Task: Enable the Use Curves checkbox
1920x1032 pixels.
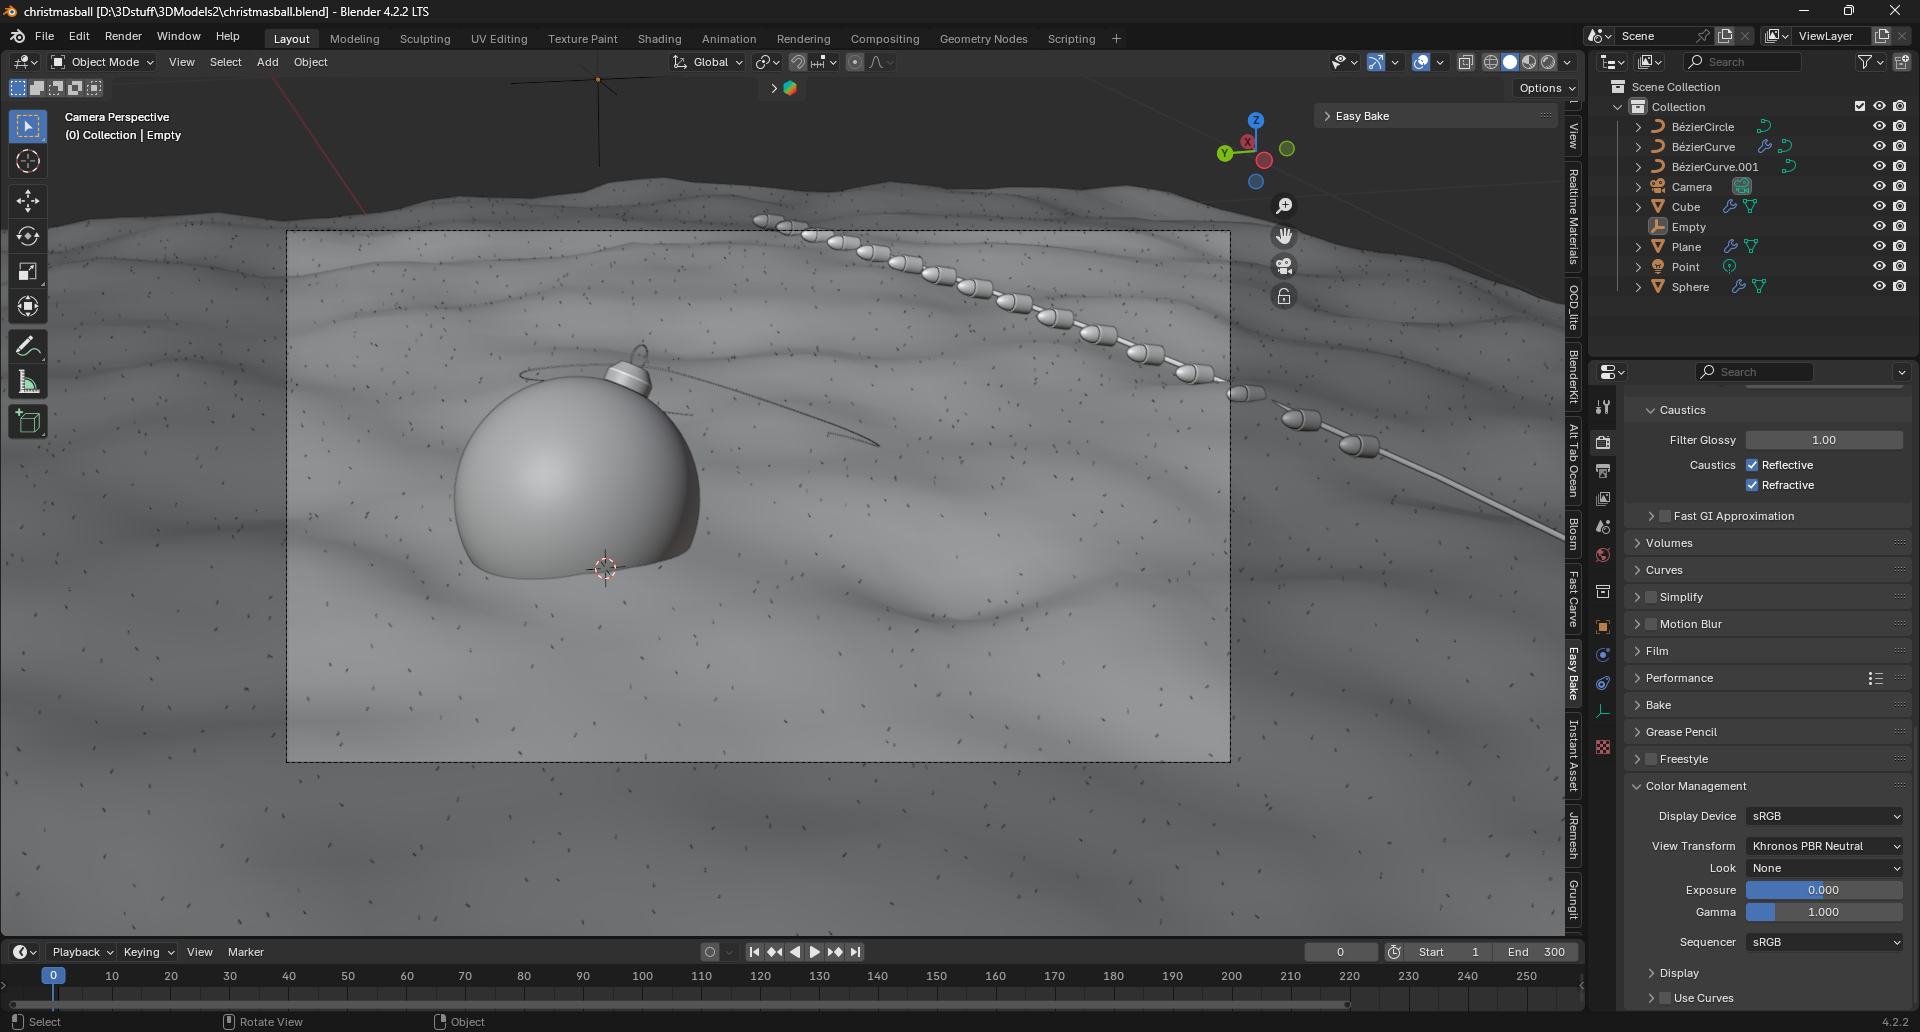Action: pyautogui.click(x=1665, y=998)
